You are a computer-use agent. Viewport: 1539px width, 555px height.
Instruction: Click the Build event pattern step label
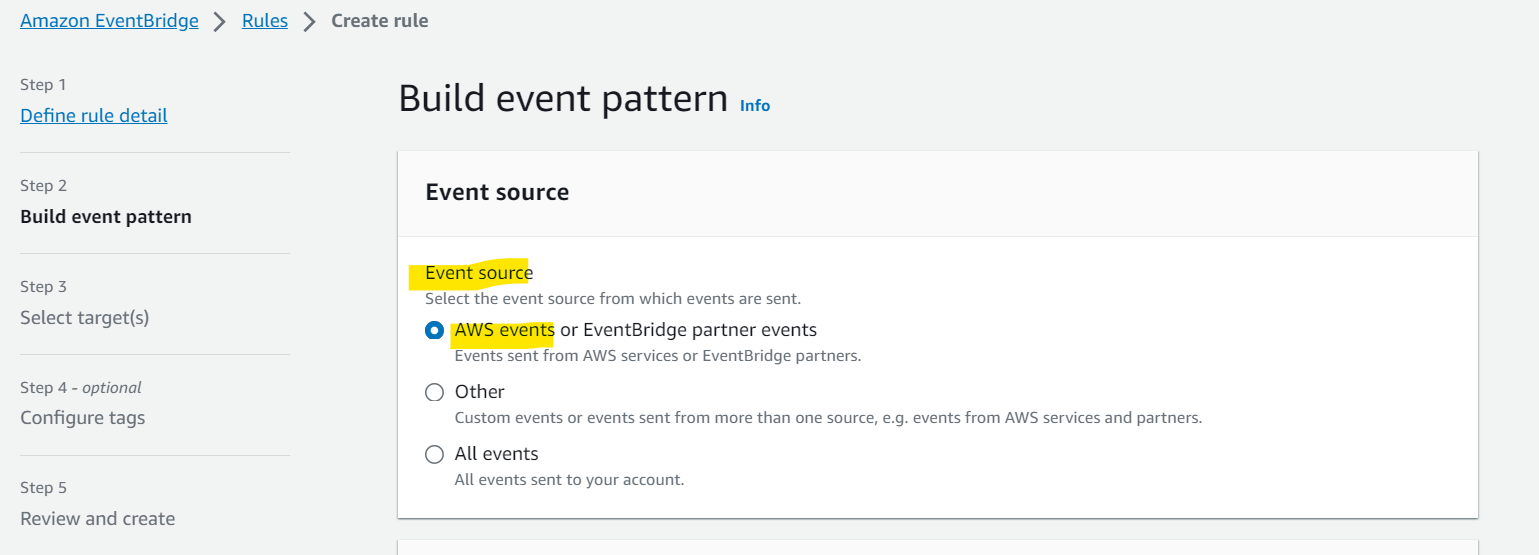tap(106, 217)
